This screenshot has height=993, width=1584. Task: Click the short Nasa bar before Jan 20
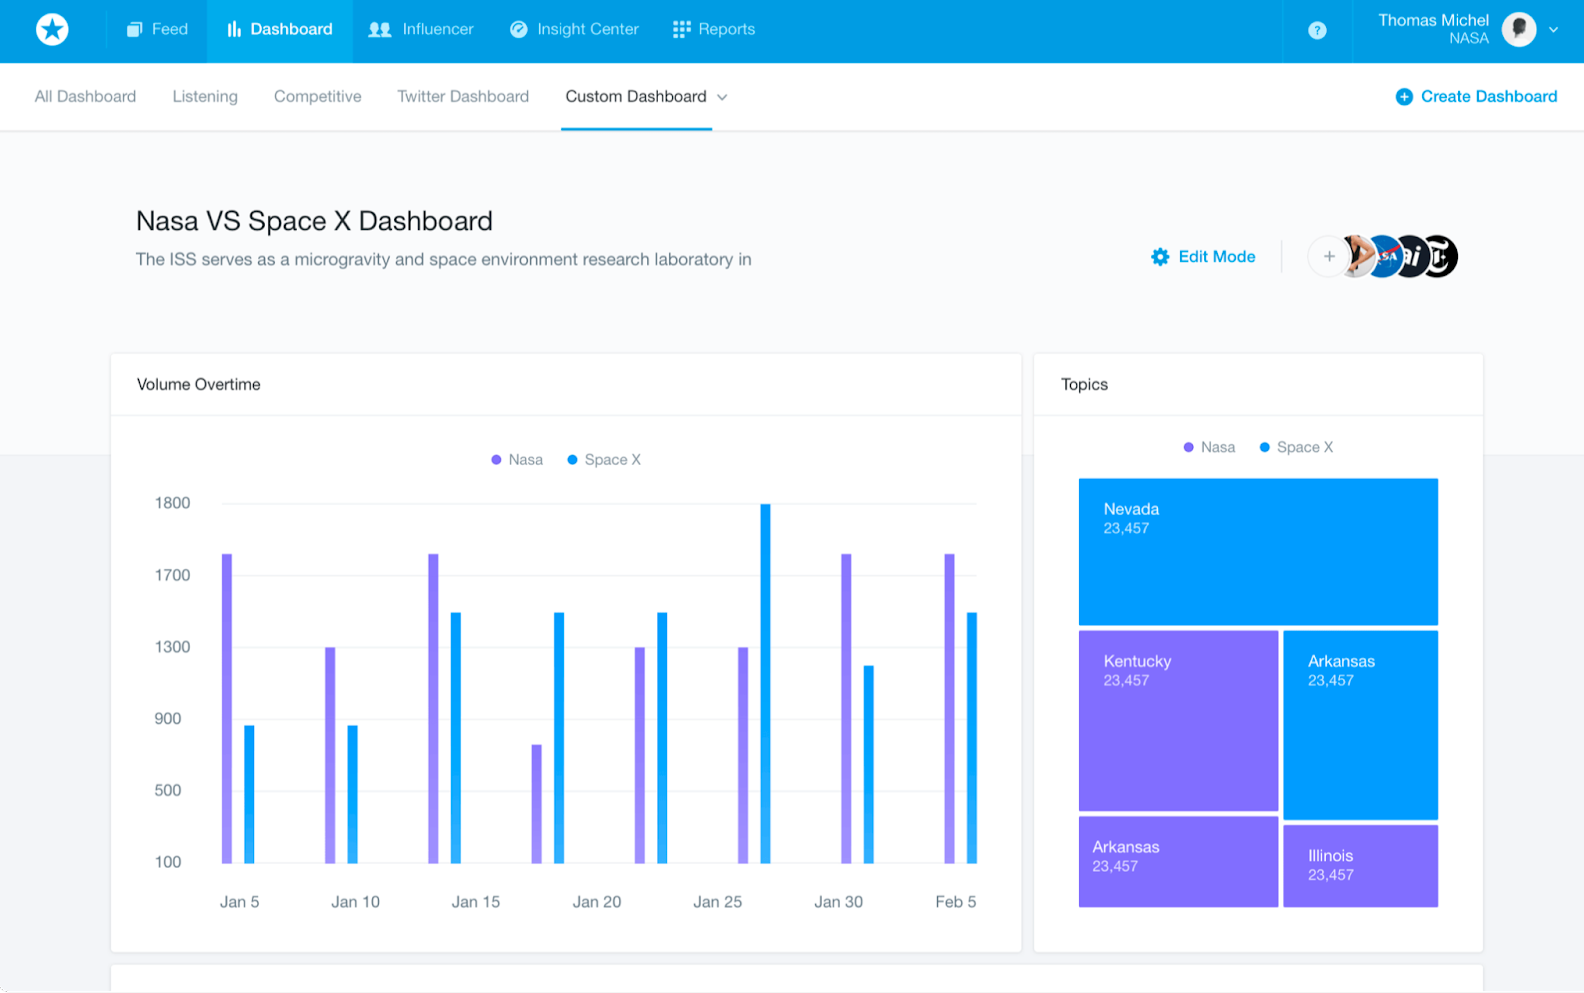pyautogui.click(x=536, y=804)
